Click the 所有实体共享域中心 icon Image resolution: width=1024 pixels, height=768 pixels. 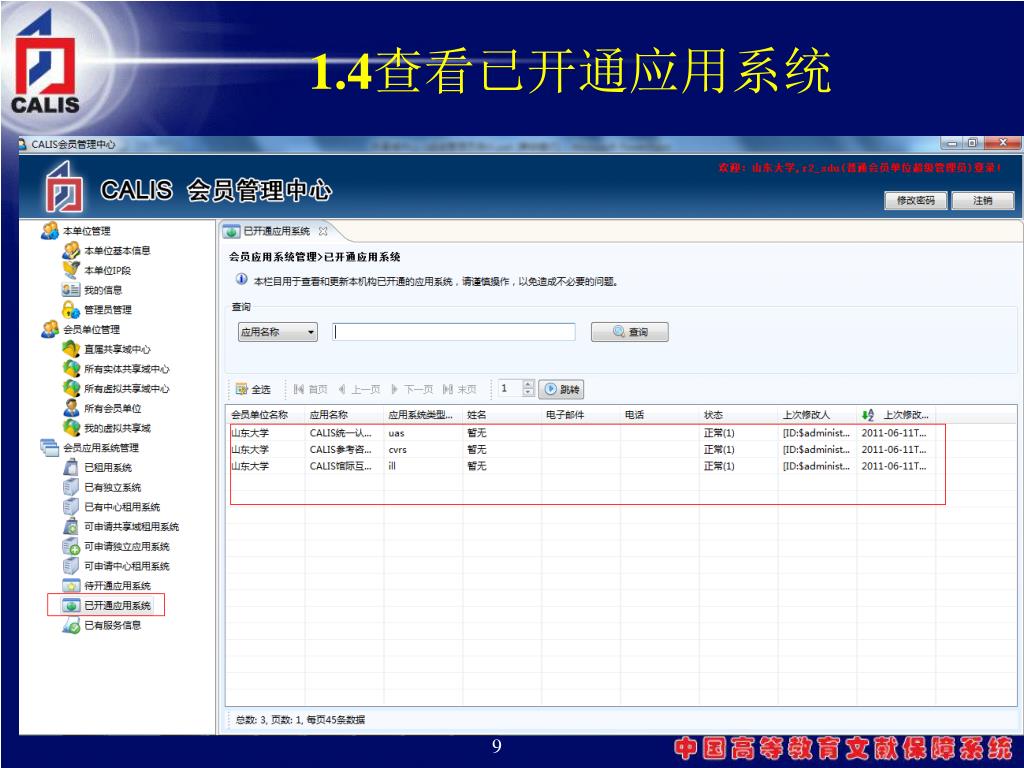[x=71, y=368]
